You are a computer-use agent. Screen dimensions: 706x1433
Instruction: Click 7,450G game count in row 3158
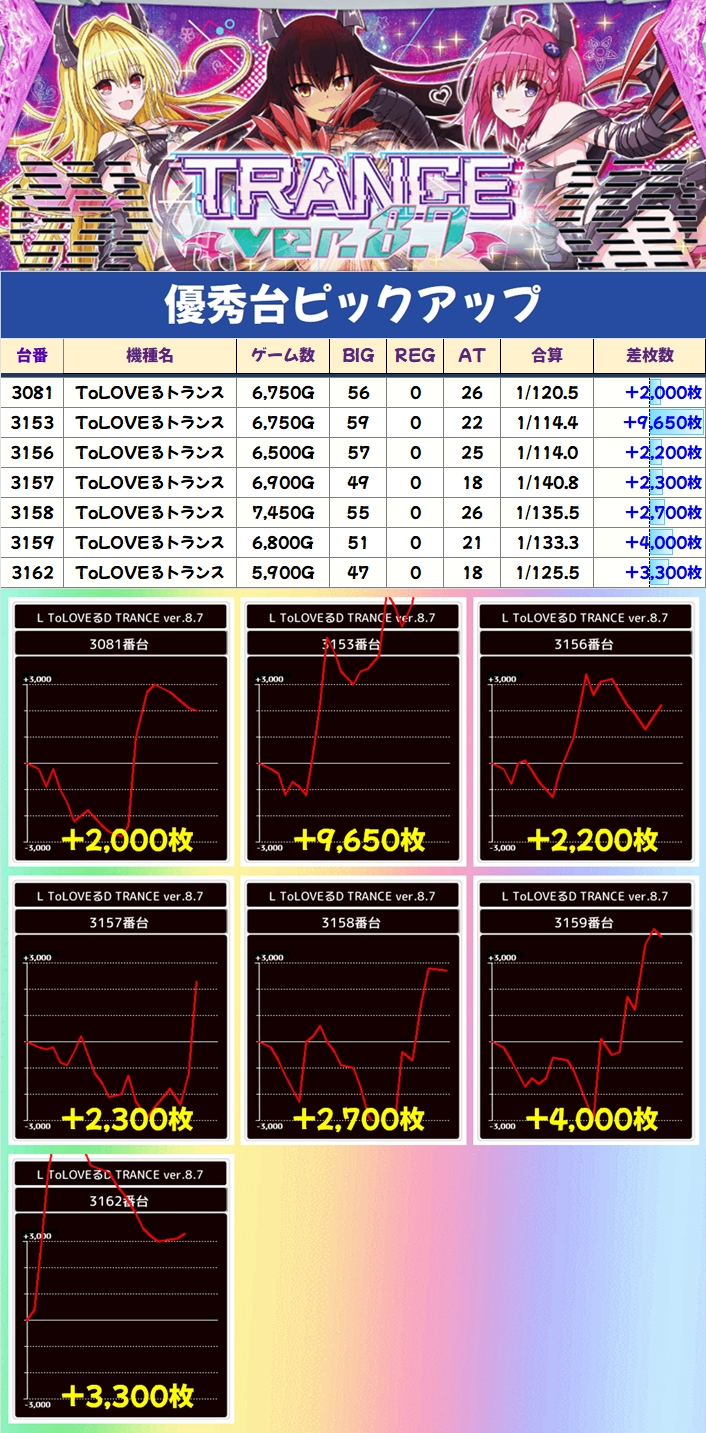[282, 513]
